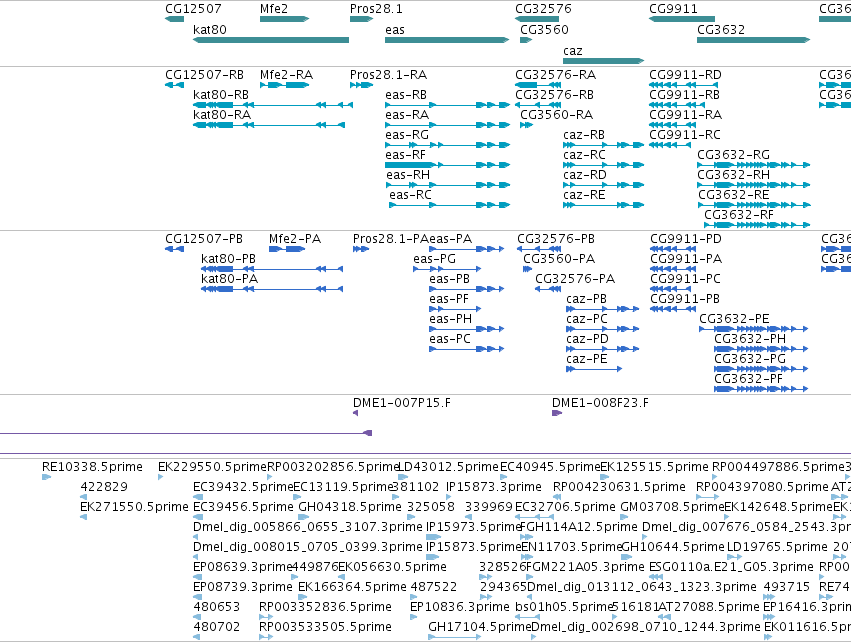Image resolution: width=851 pixels, height=642 pixels.
Task: Select EST entry 480653
Action: coord(217,607)
